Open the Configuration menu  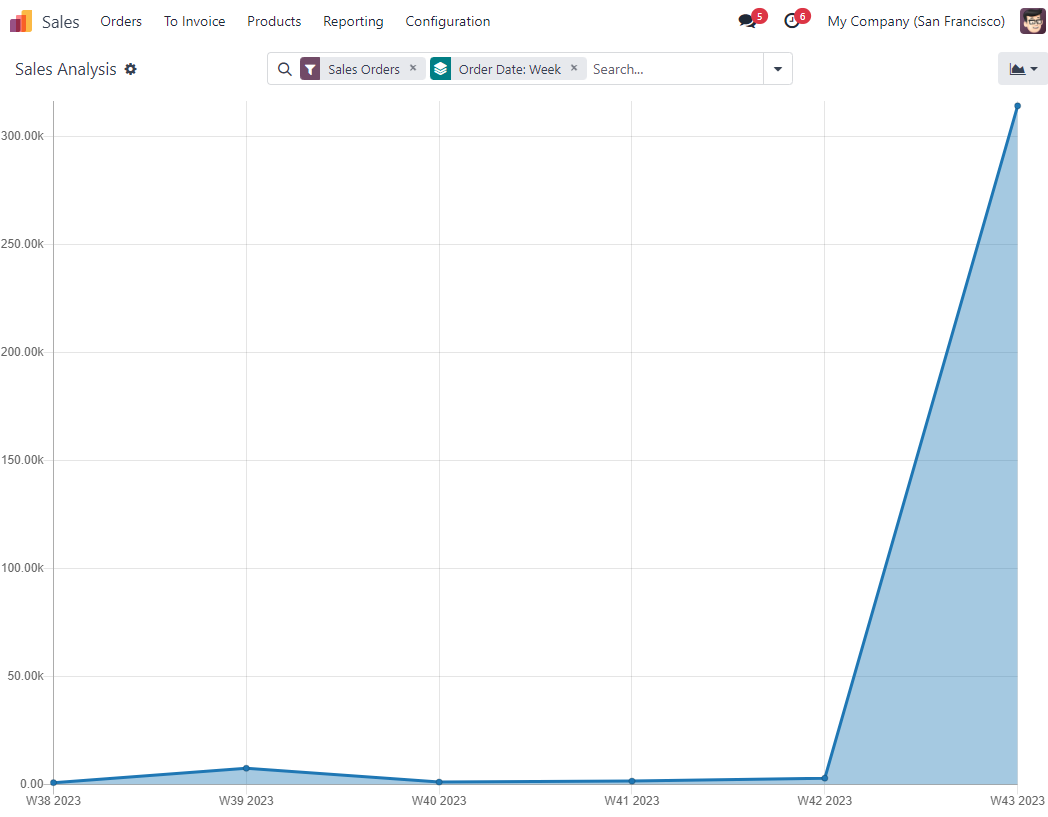point(447,21)
